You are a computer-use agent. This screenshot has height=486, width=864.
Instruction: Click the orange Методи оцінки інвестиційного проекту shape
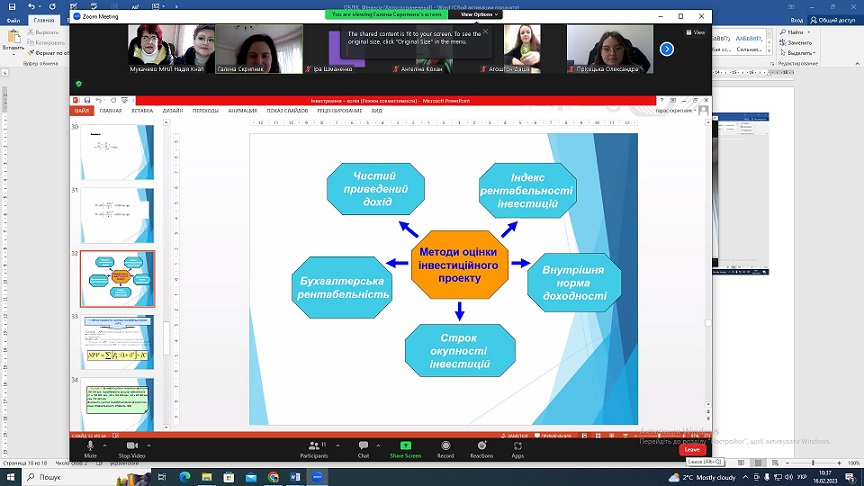coord(459,264)
